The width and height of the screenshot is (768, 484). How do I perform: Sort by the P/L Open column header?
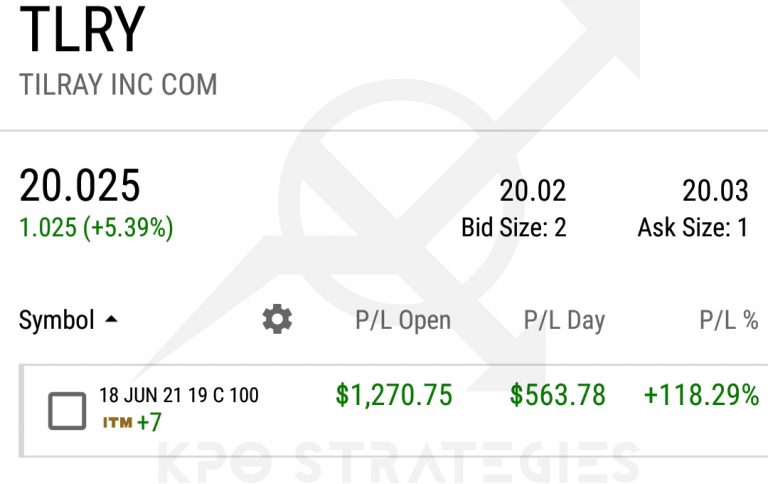pyautogui.click(x=403, y=320)
